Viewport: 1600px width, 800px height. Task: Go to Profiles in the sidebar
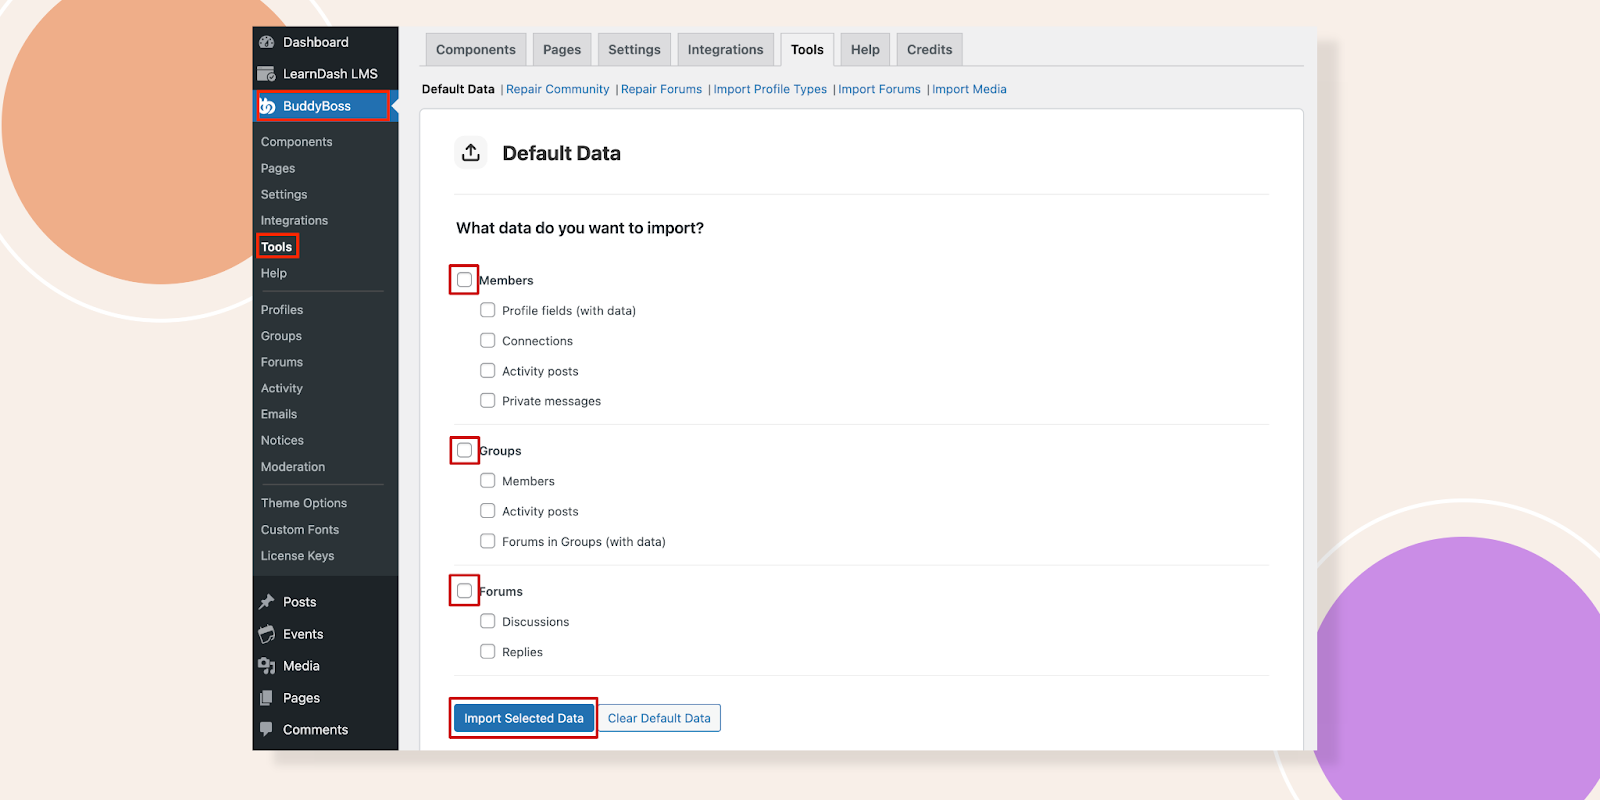coord(282,310)
